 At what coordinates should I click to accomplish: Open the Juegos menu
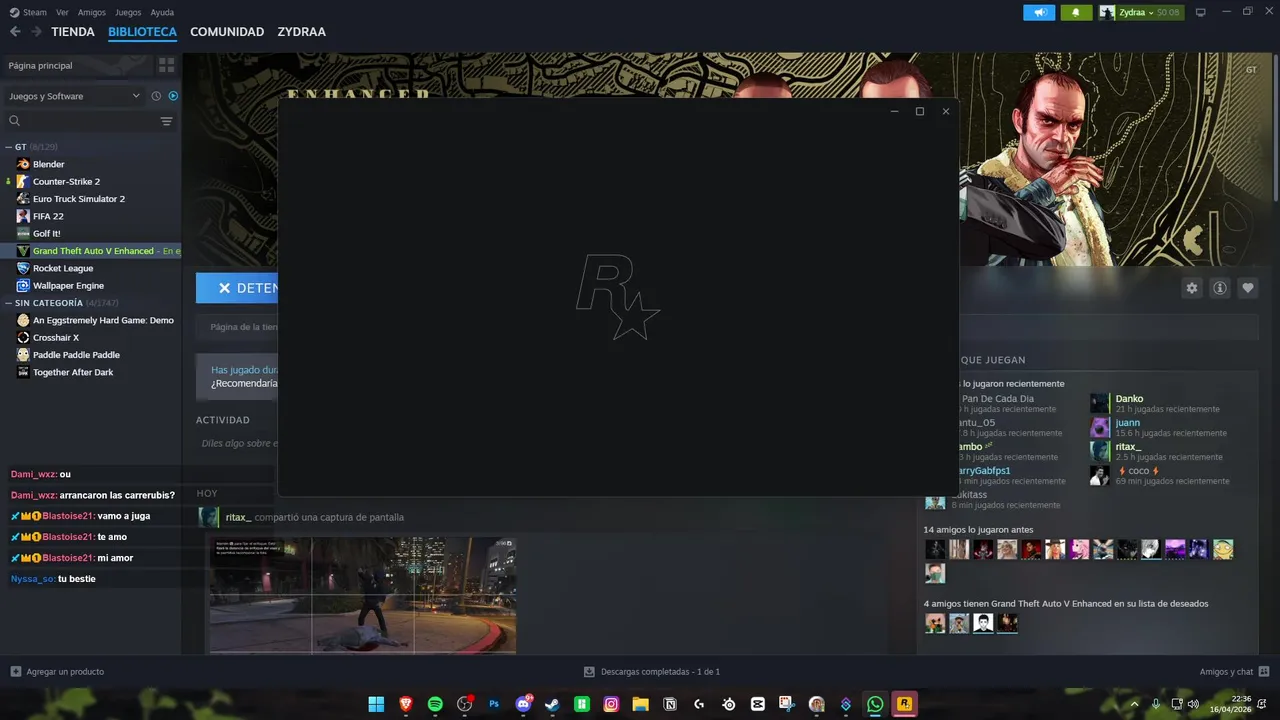[128, 12]
